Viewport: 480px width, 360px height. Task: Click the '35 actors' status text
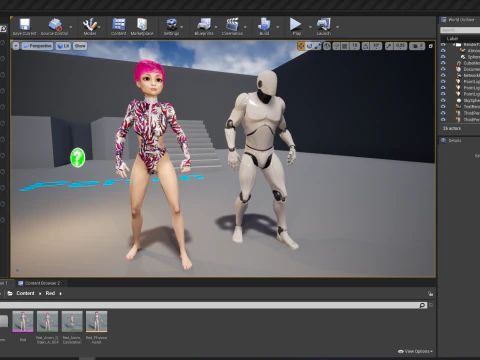pyautogui.click(x=452, y=128)
